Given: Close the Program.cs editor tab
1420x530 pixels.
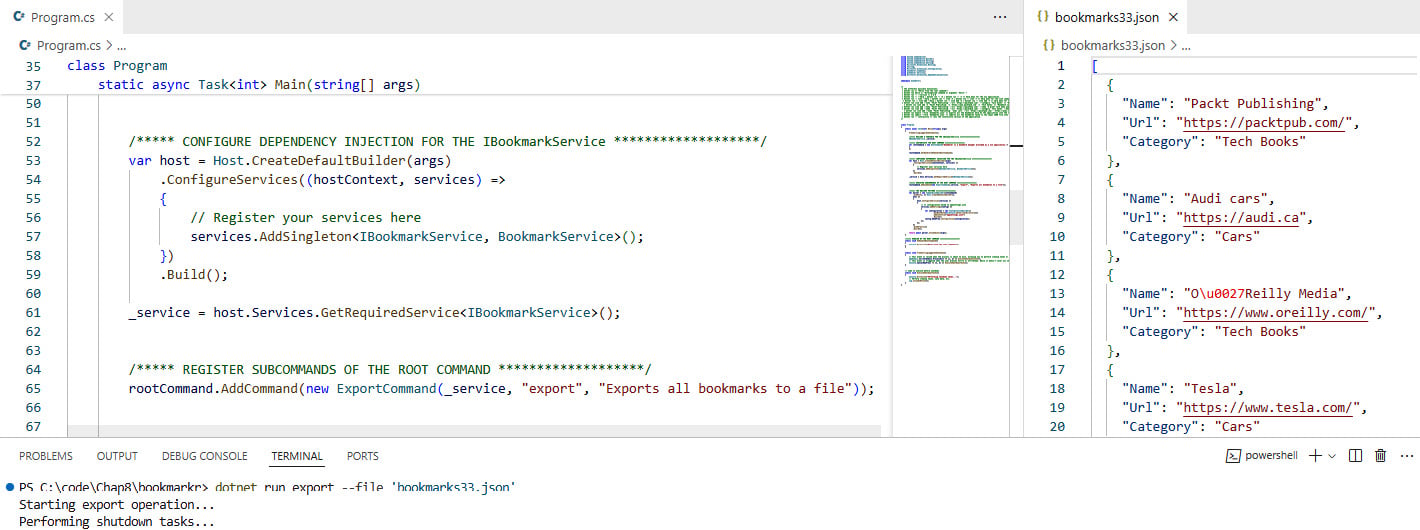Looking at the screenshot, I should [109, 18].
